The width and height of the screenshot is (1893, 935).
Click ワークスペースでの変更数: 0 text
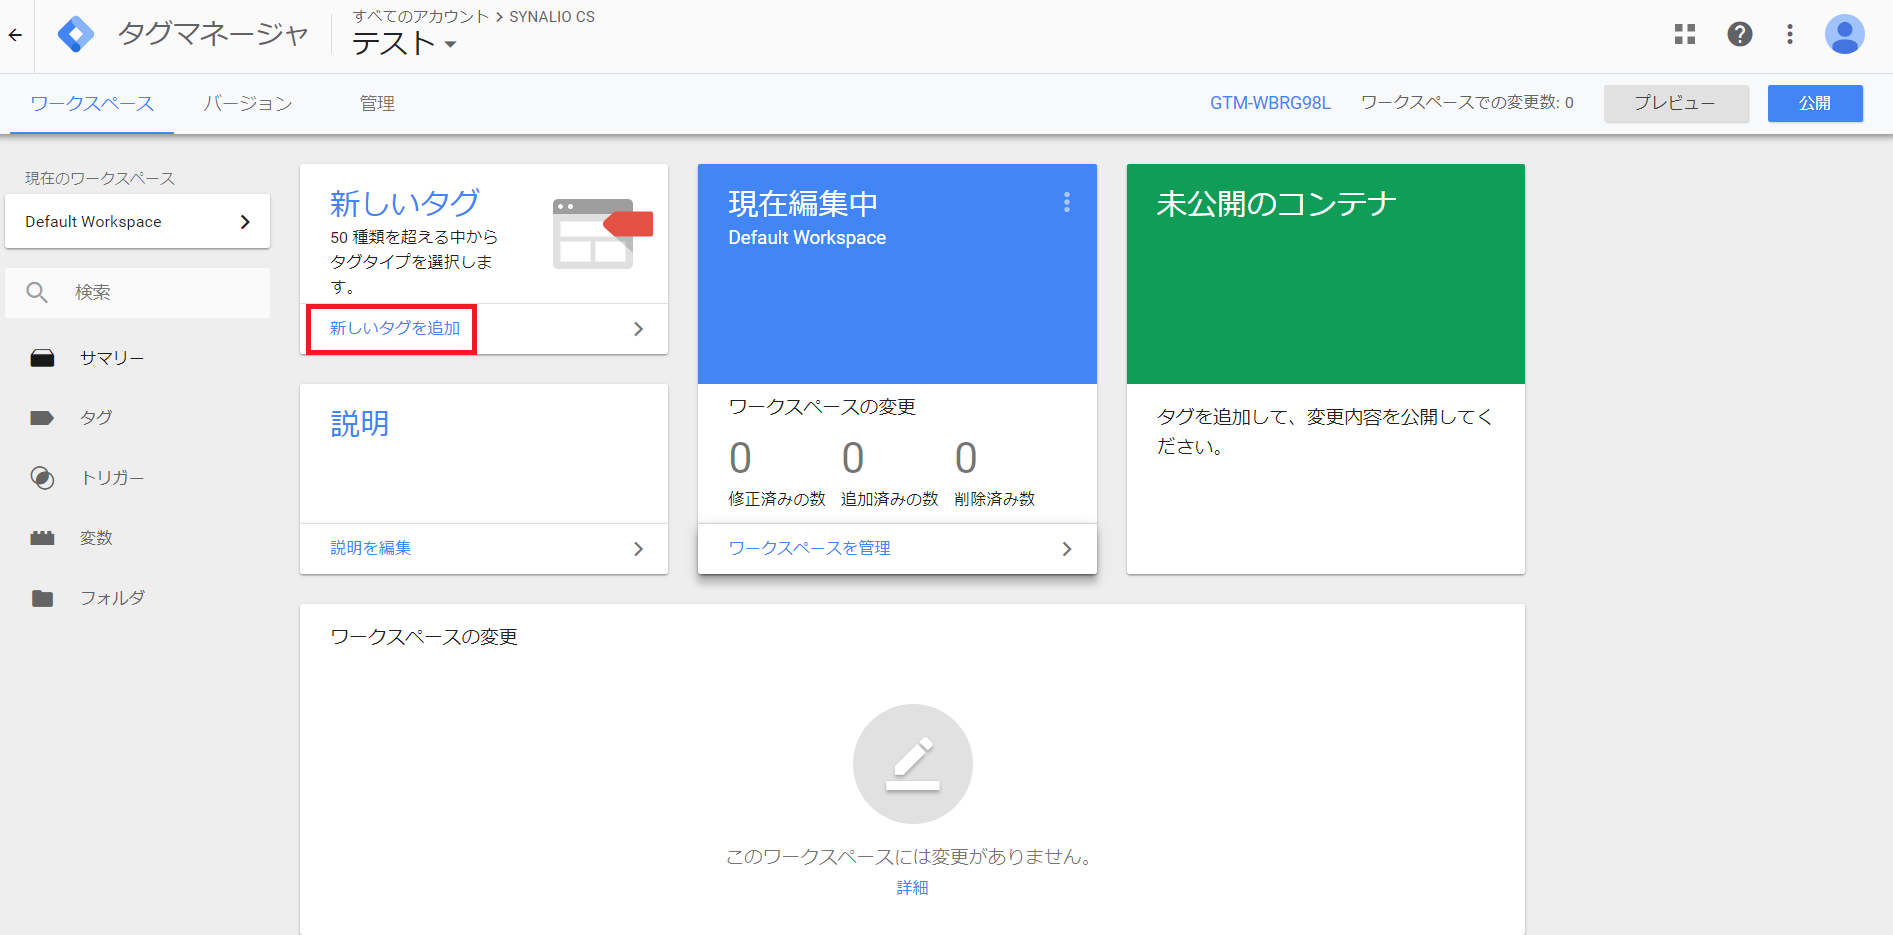point(1467,103)
